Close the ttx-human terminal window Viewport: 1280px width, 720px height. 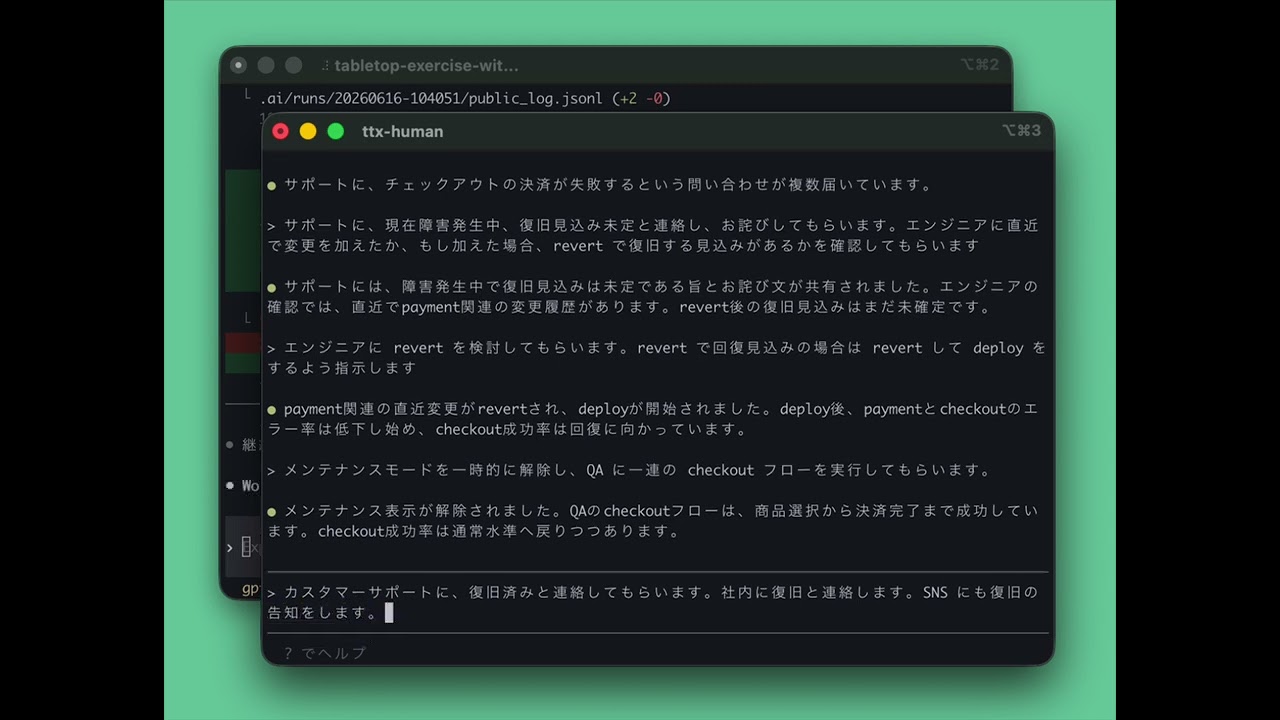(280, 131)
